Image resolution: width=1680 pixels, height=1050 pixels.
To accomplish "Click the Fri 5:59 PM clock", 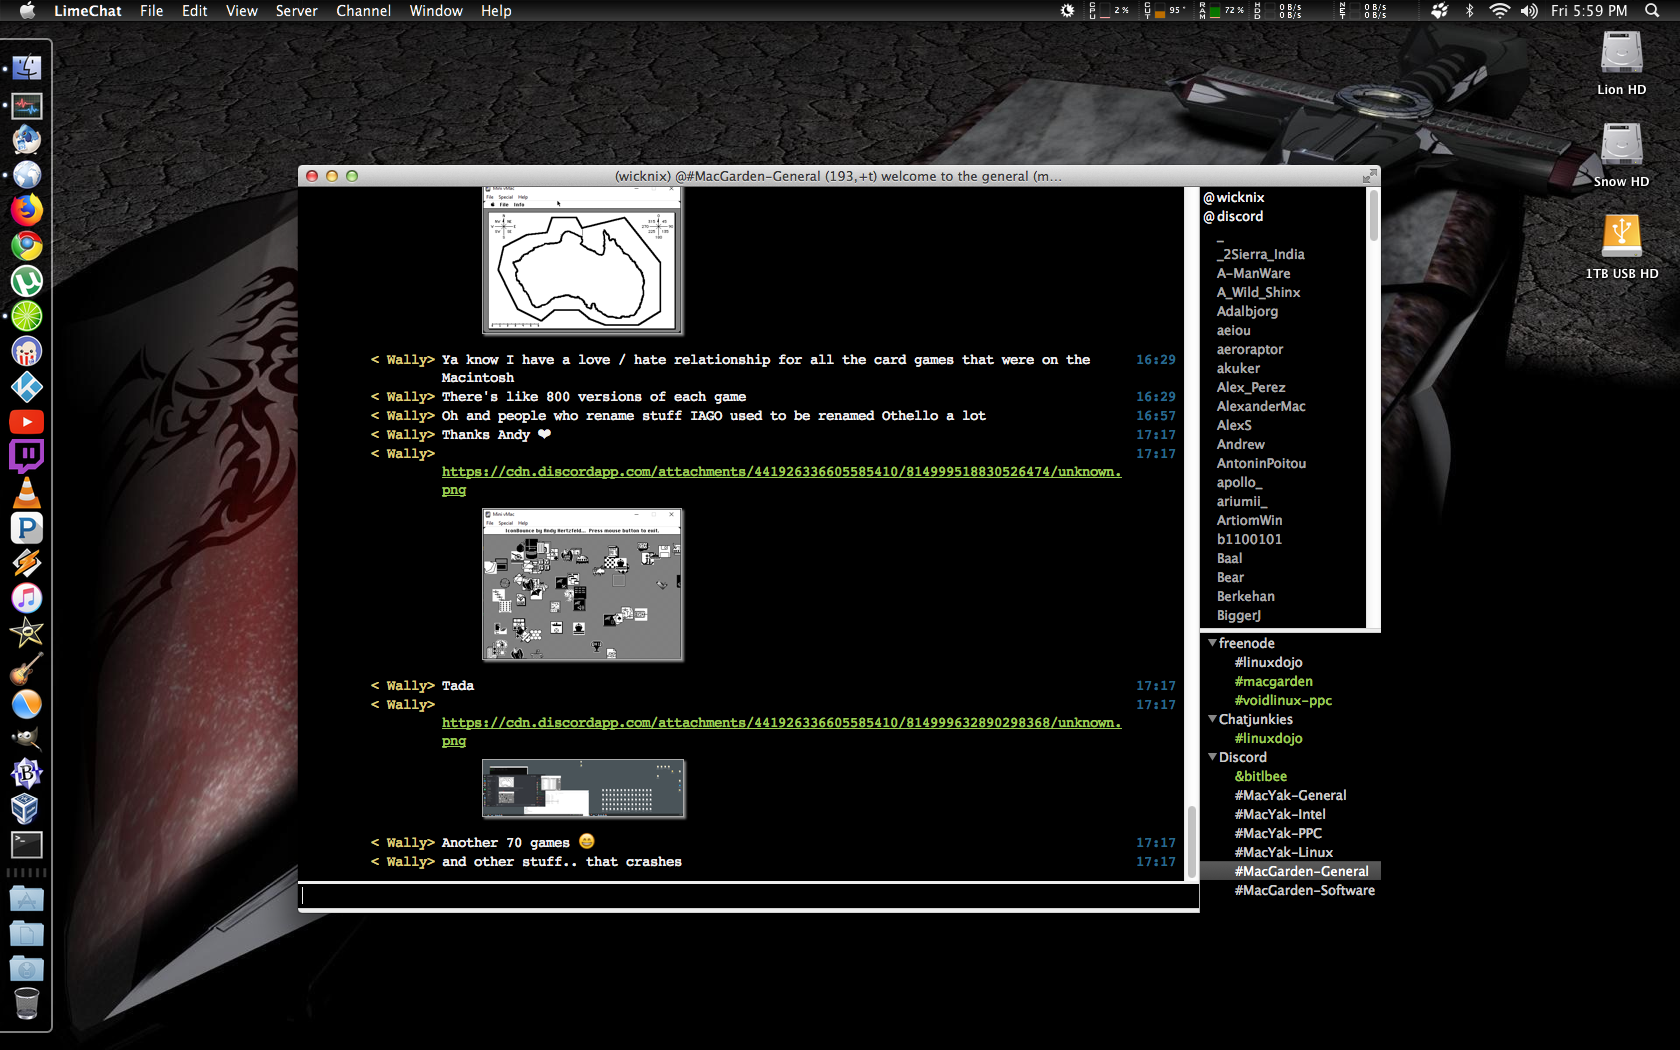I will coord(1588,11).
